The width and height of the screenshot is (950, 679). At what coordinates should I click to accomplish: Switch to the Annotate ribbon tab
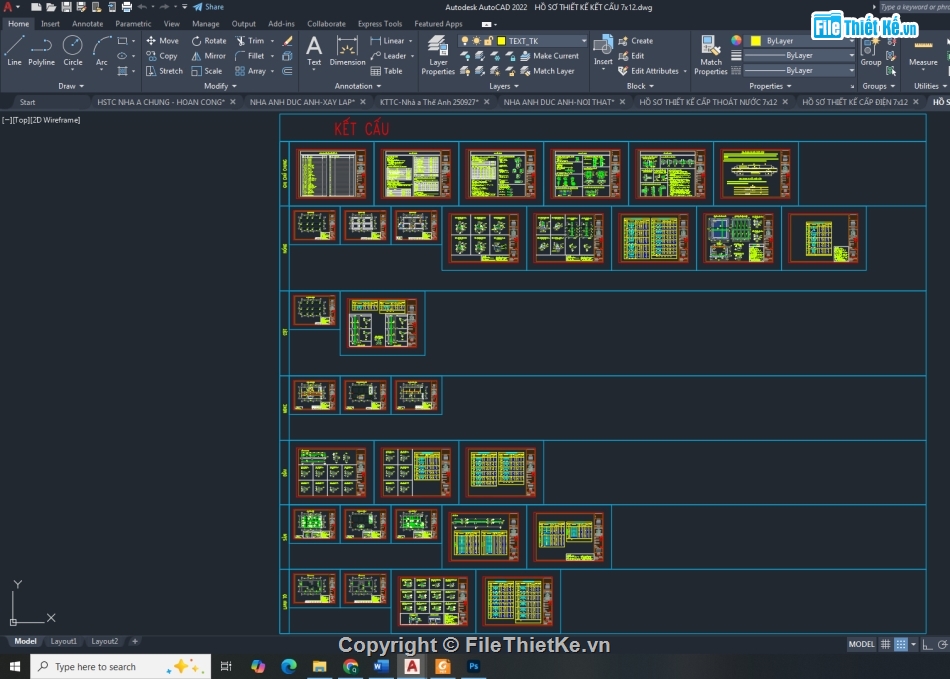[88, 23]
